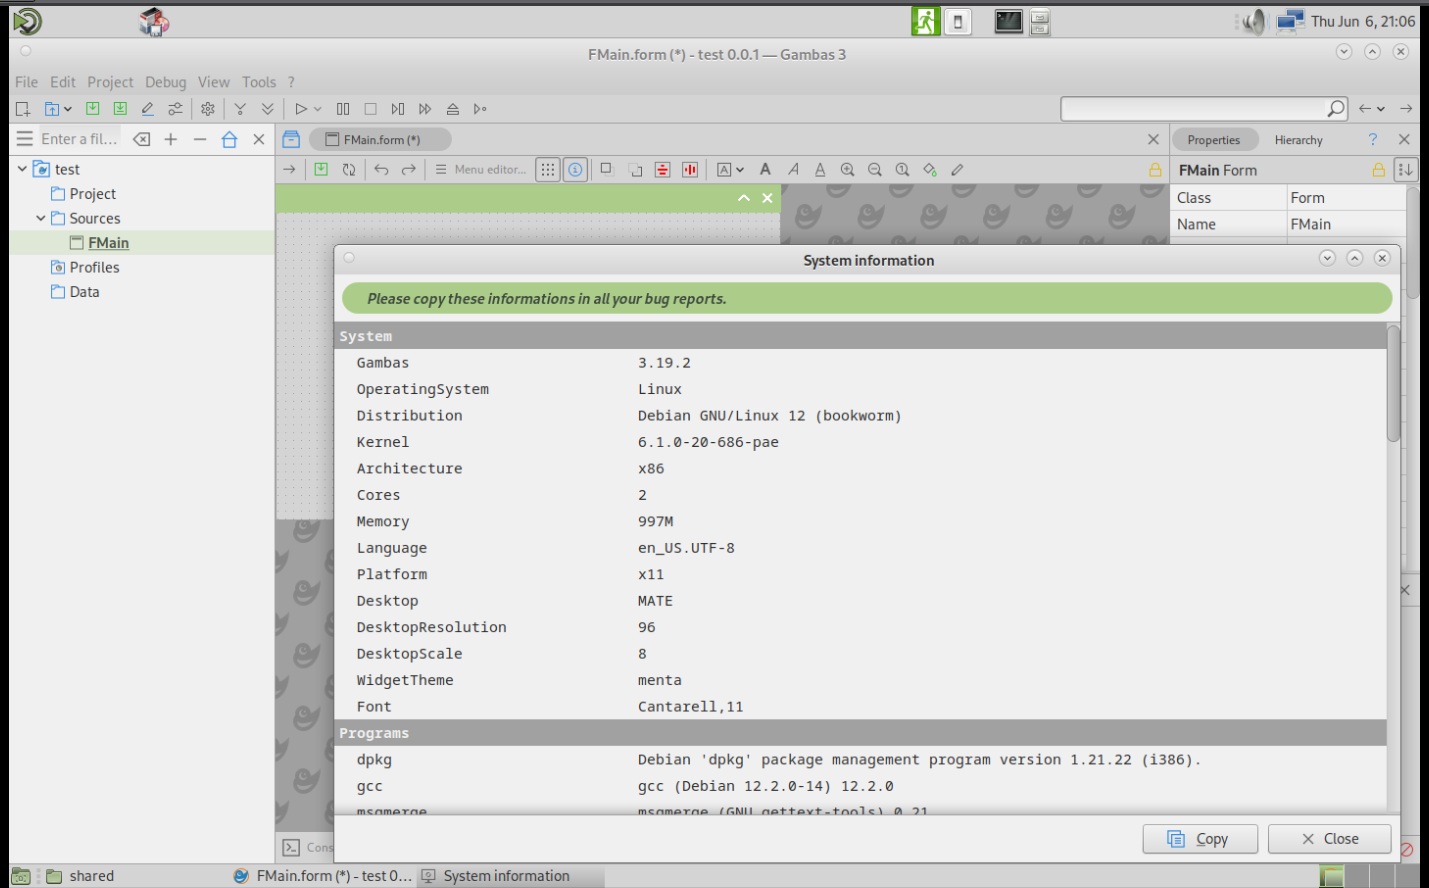Toggle the sort properties button

point(1405,170)
